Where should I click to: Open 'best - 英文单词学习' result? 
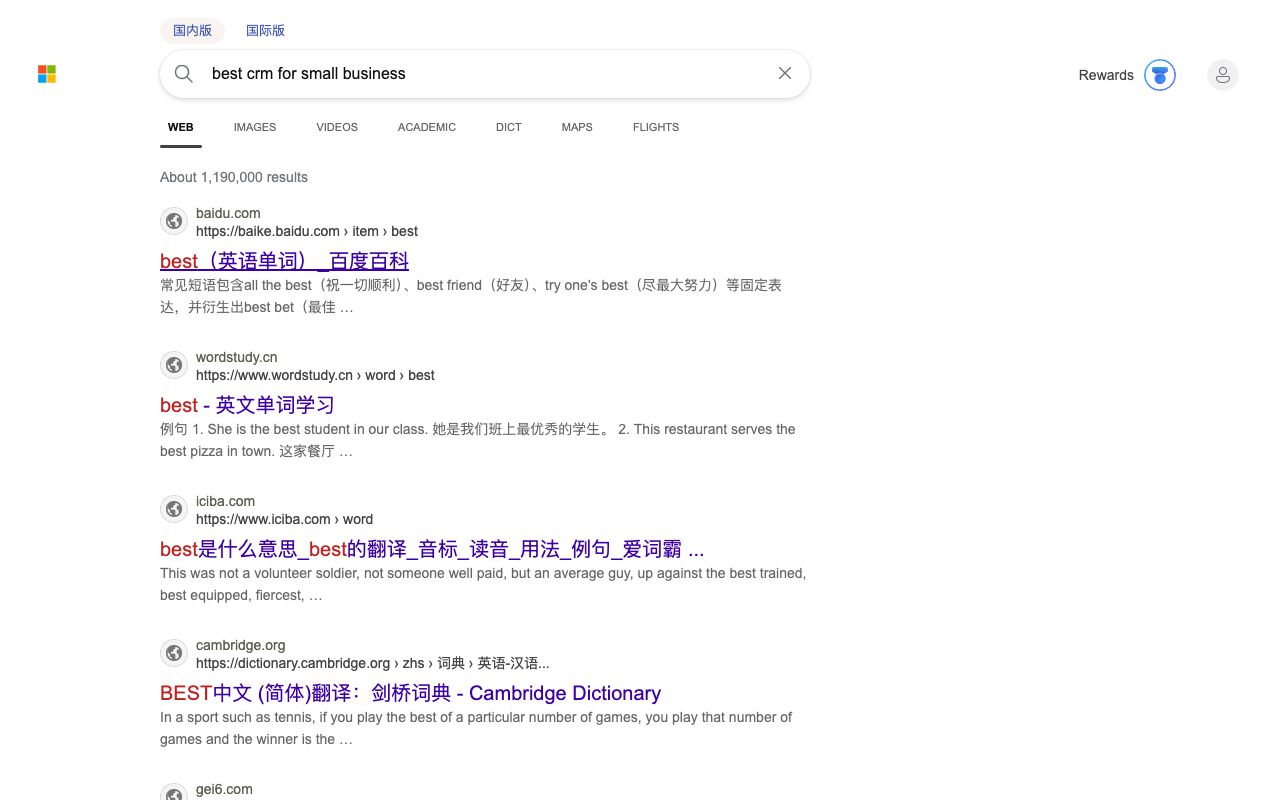247,405
